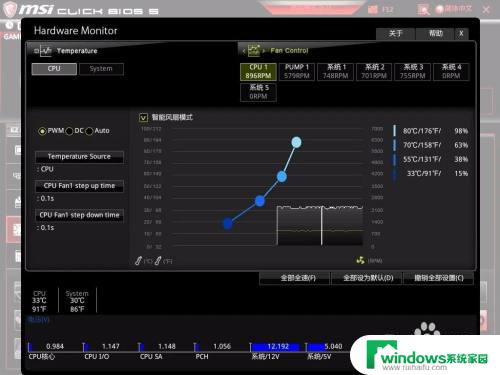Click the Fahrenheit thermometer icon below the graph
Viewport: 500px width, 375px height.
click(158, 261)
